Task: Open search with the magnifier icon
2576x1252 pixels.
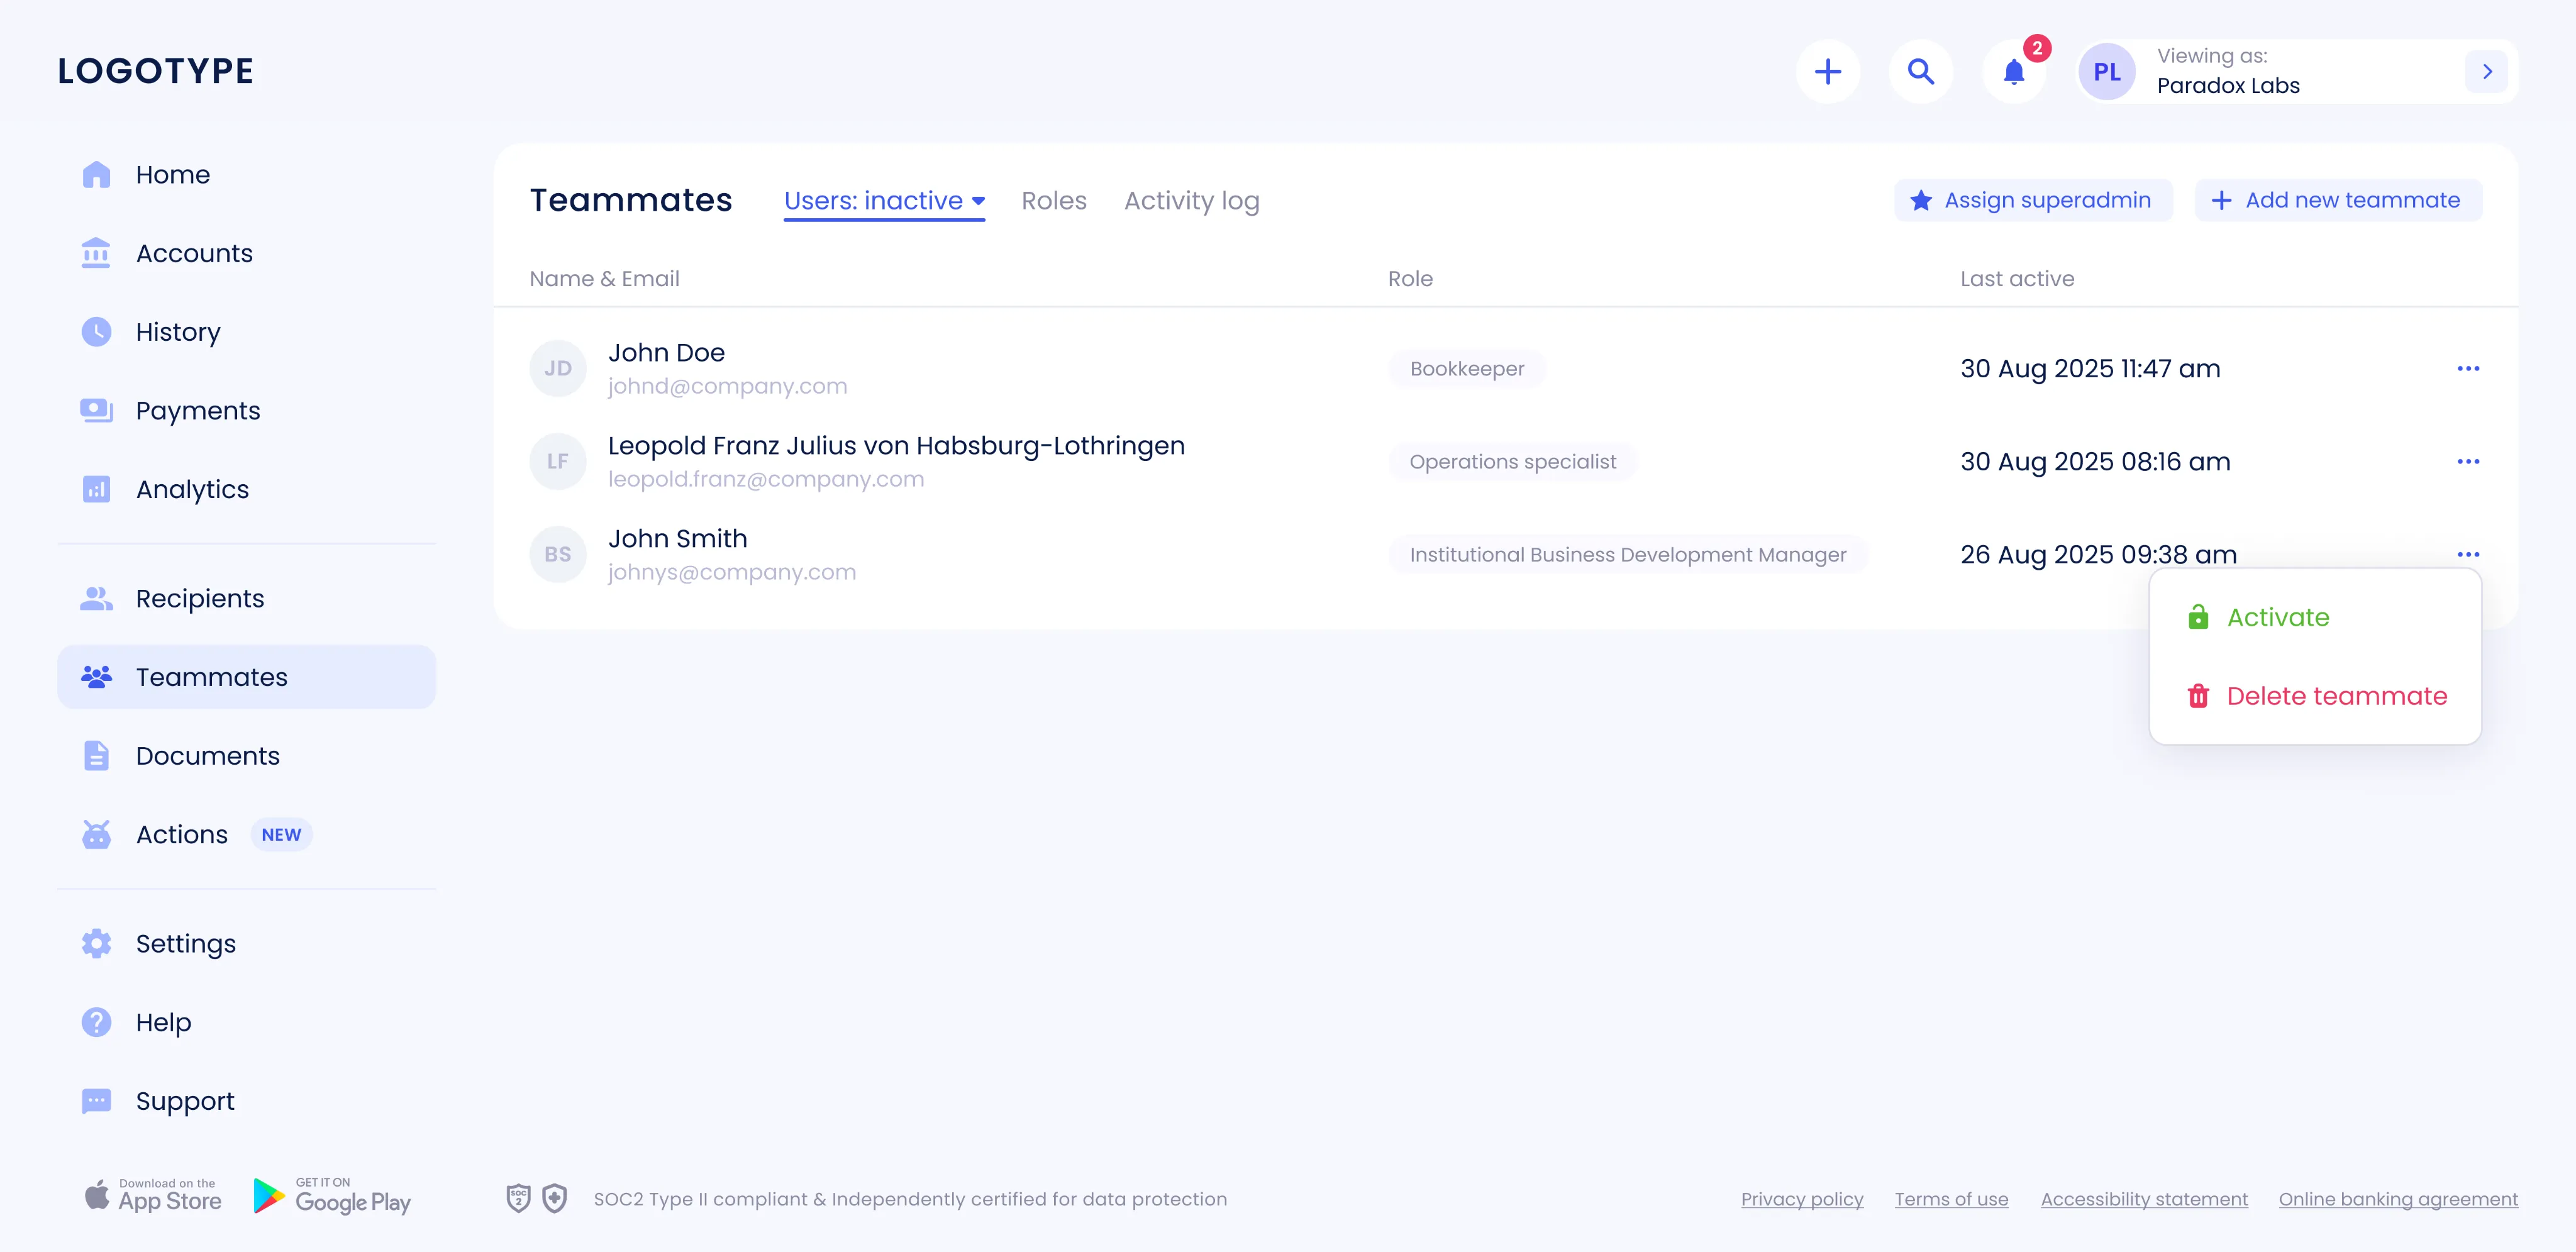Action: (x=1920, y=72)
